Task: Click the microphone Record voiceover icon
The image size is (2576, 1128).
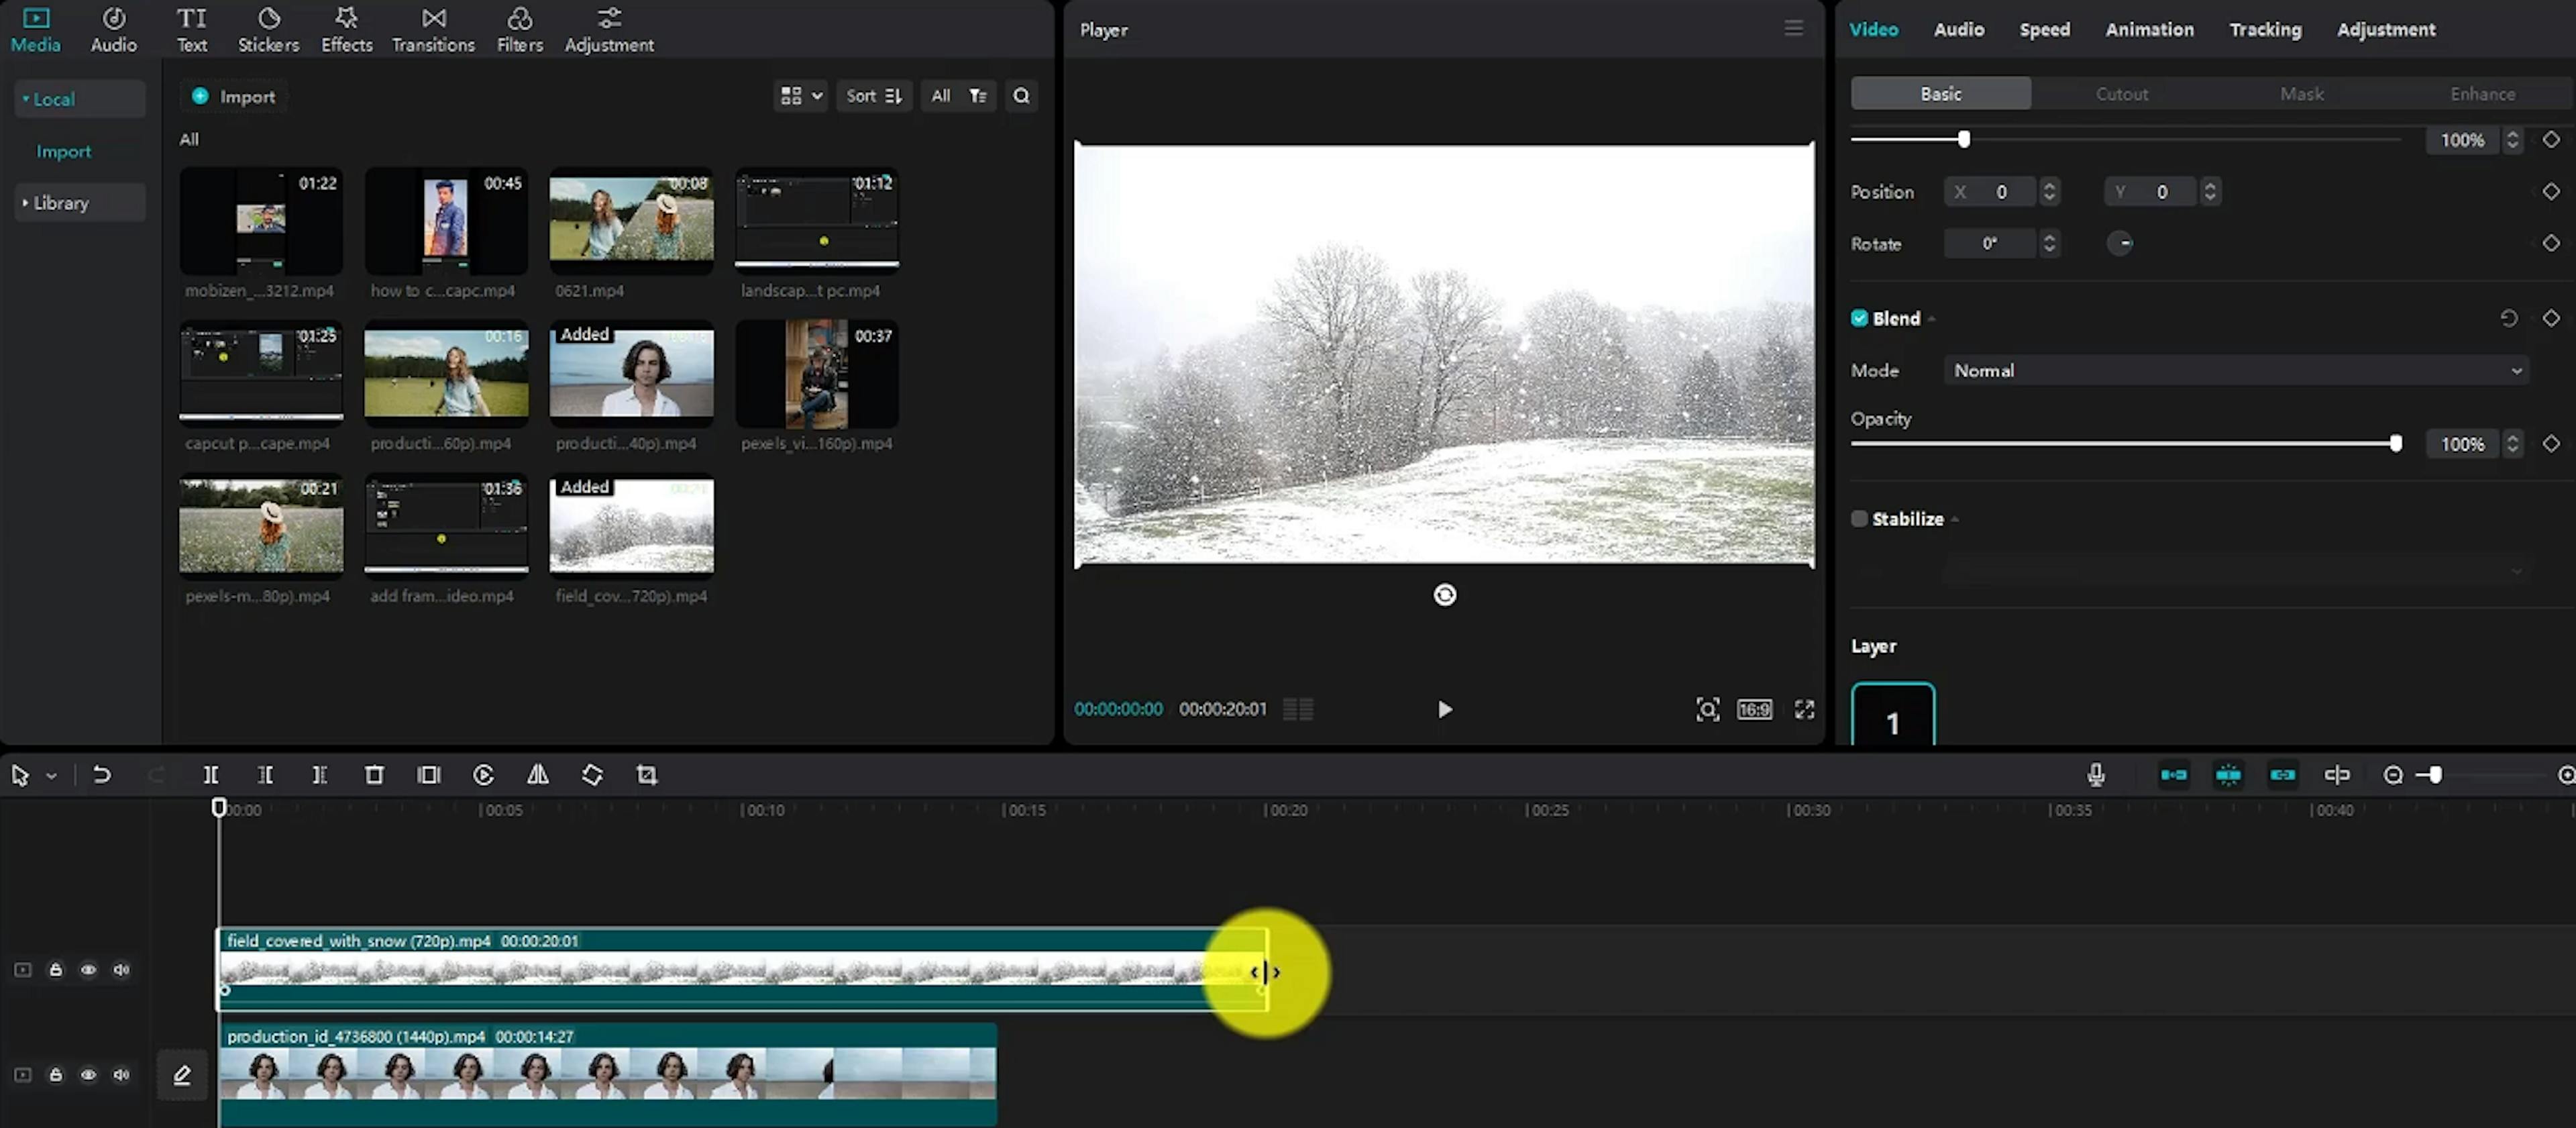Action: tap(2096, 775)
